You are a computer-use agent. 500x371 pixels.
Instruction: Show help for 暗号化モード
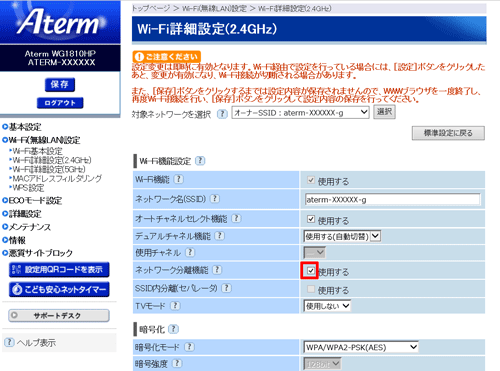(190, 347)
